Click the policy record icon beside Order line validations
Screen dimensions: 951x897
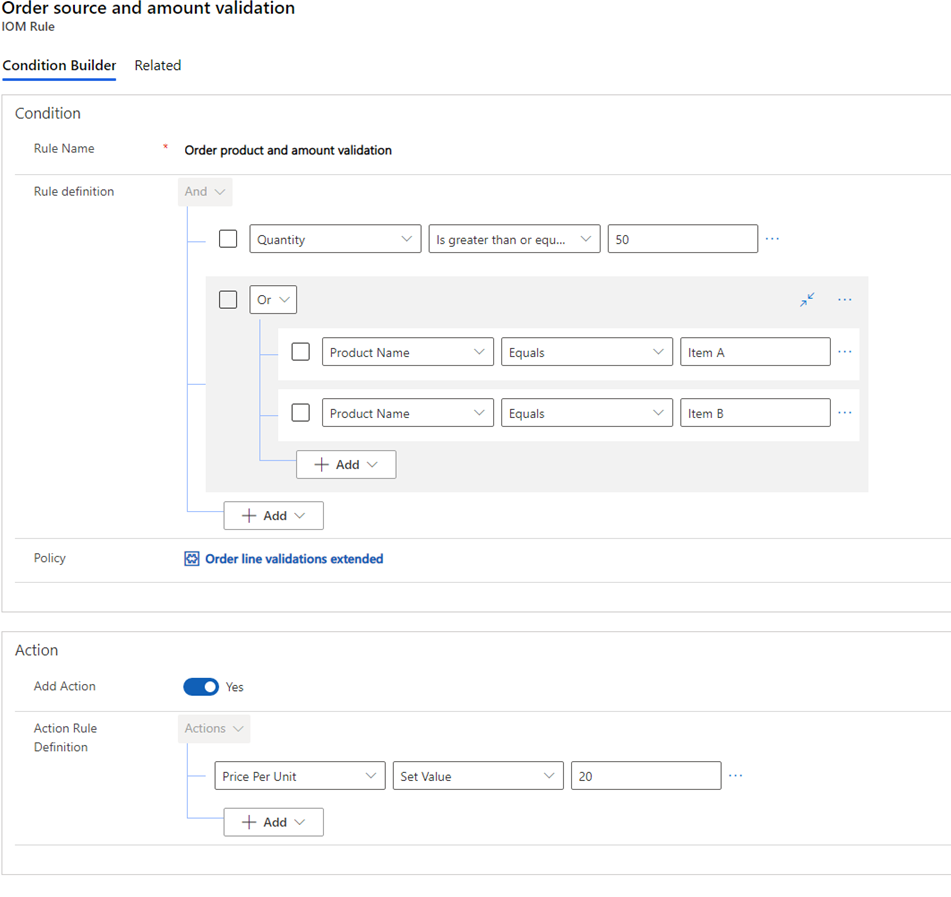click(x=191, y=559)
